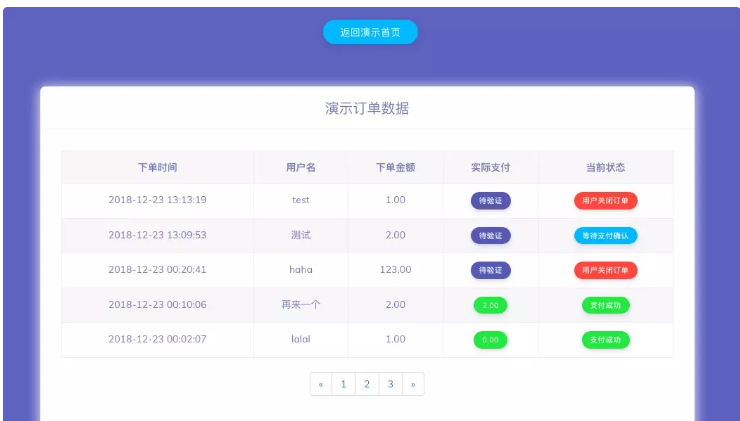Click the 返回演示首页 button
The width and height of the screenshot is (740, 421).
pos(369,32)
